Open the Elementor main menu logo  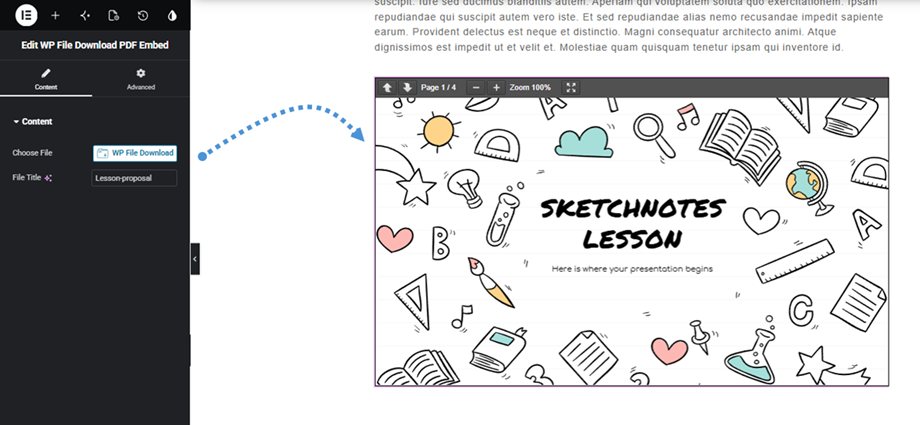(26, 15)
